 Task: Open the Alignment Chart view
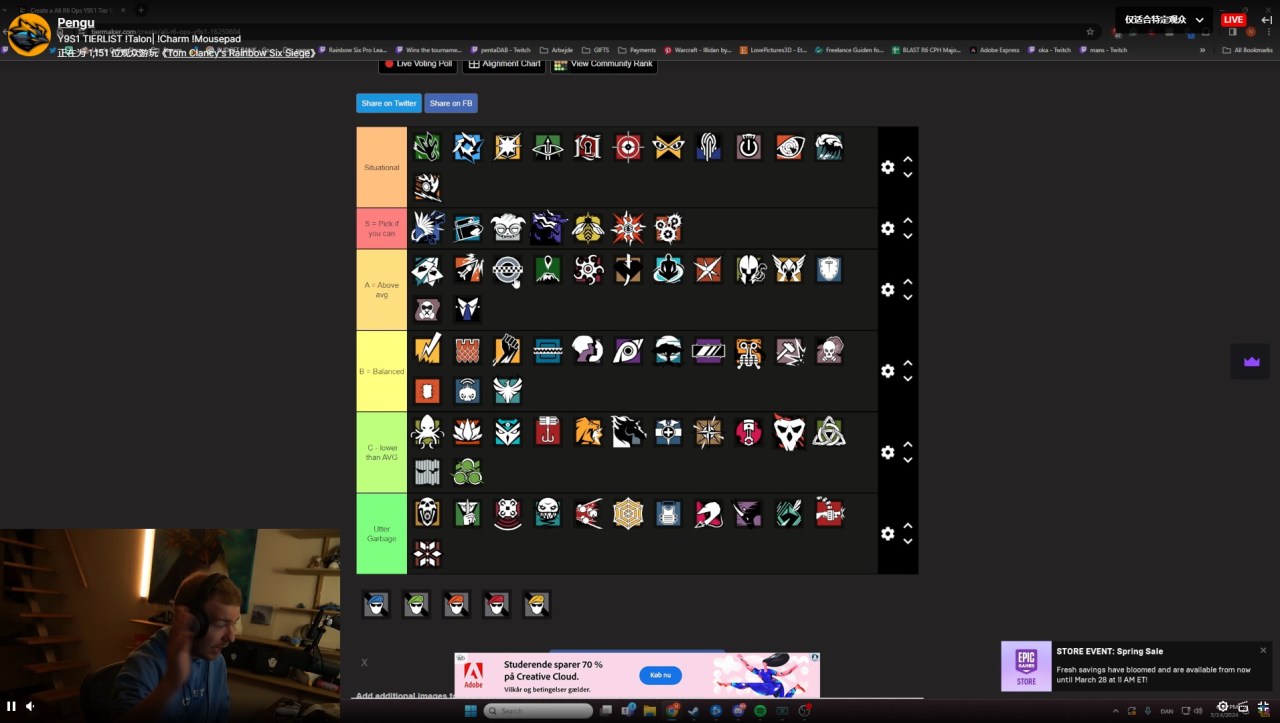point(504,64)
